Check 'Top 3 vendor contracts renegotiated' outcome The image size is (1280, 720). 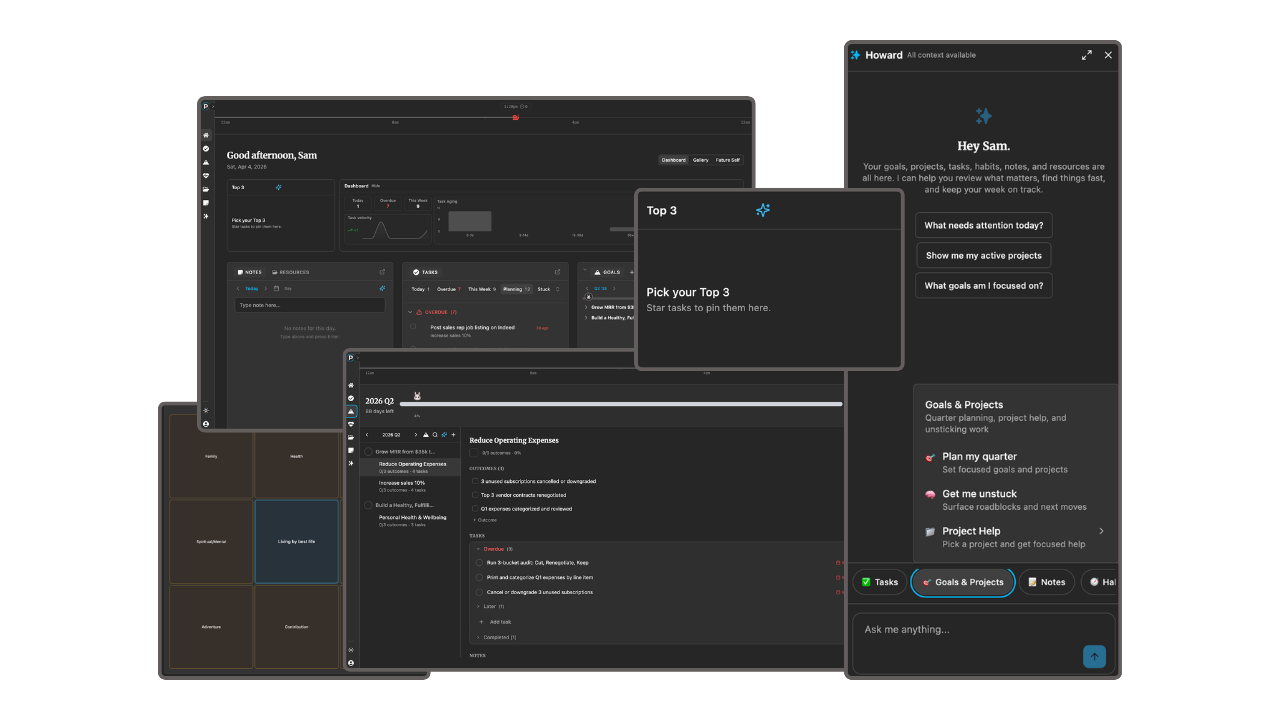coord(475,495)
